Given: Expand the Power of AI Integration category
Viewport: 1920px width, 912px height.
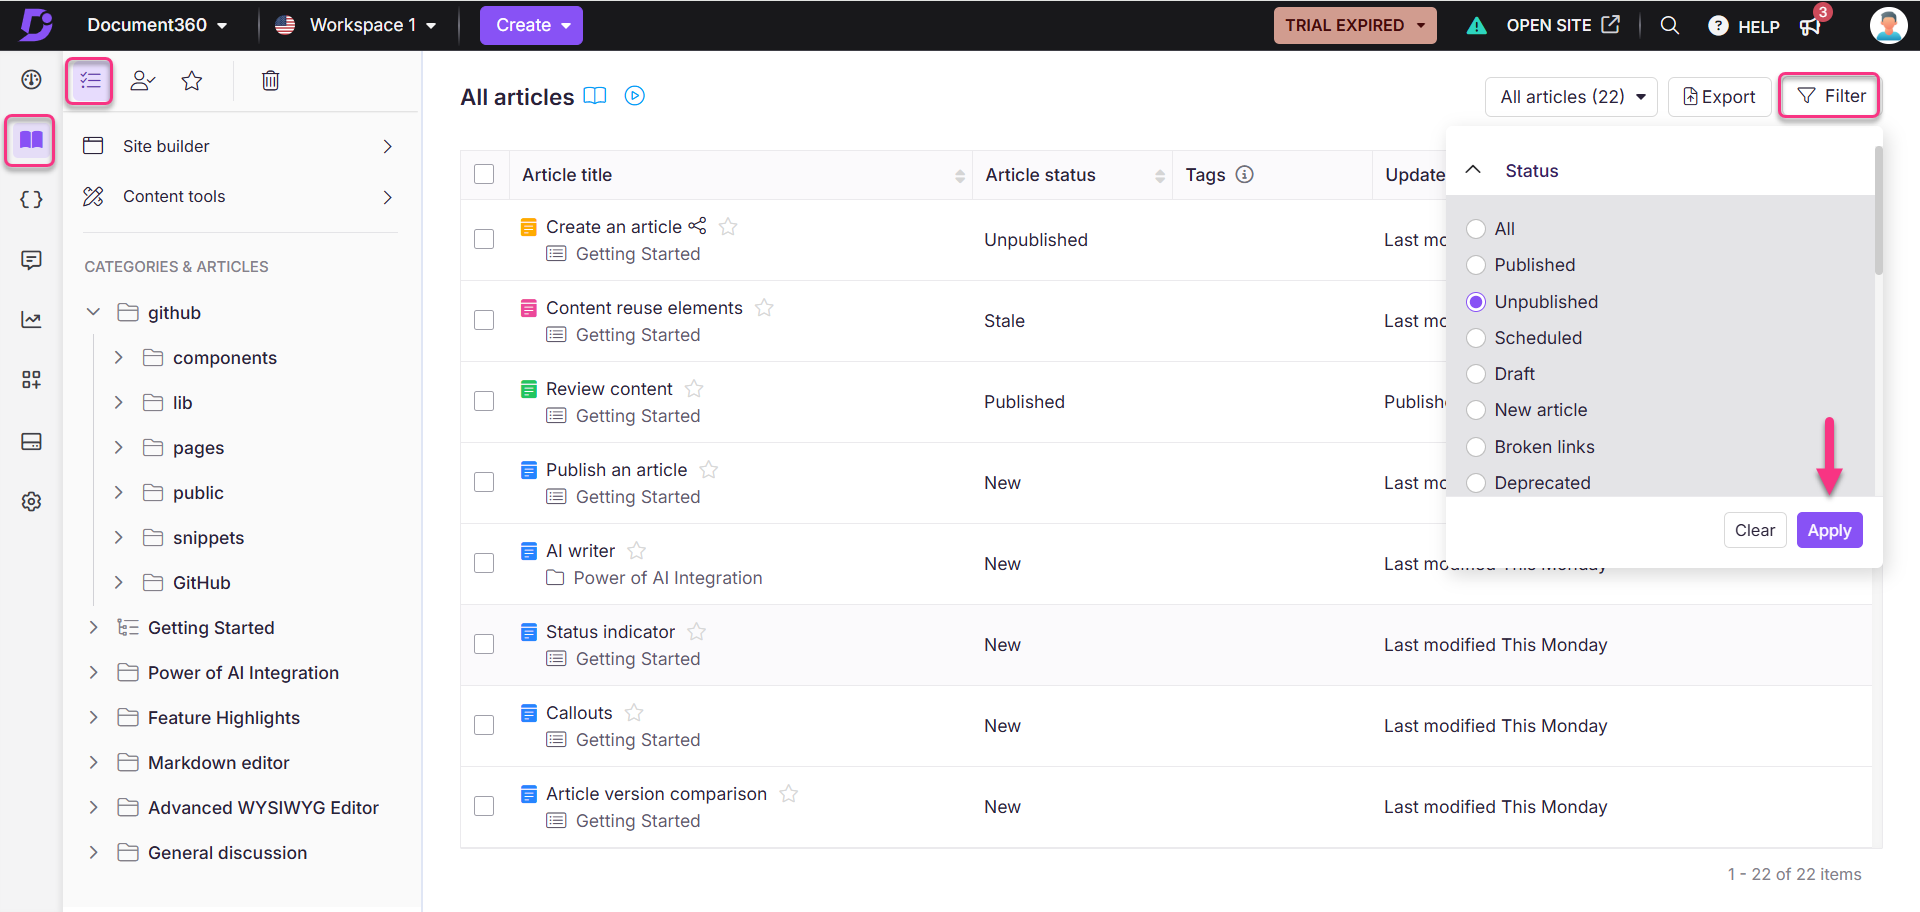Looking at the screenshot, I should pos(93,672).
